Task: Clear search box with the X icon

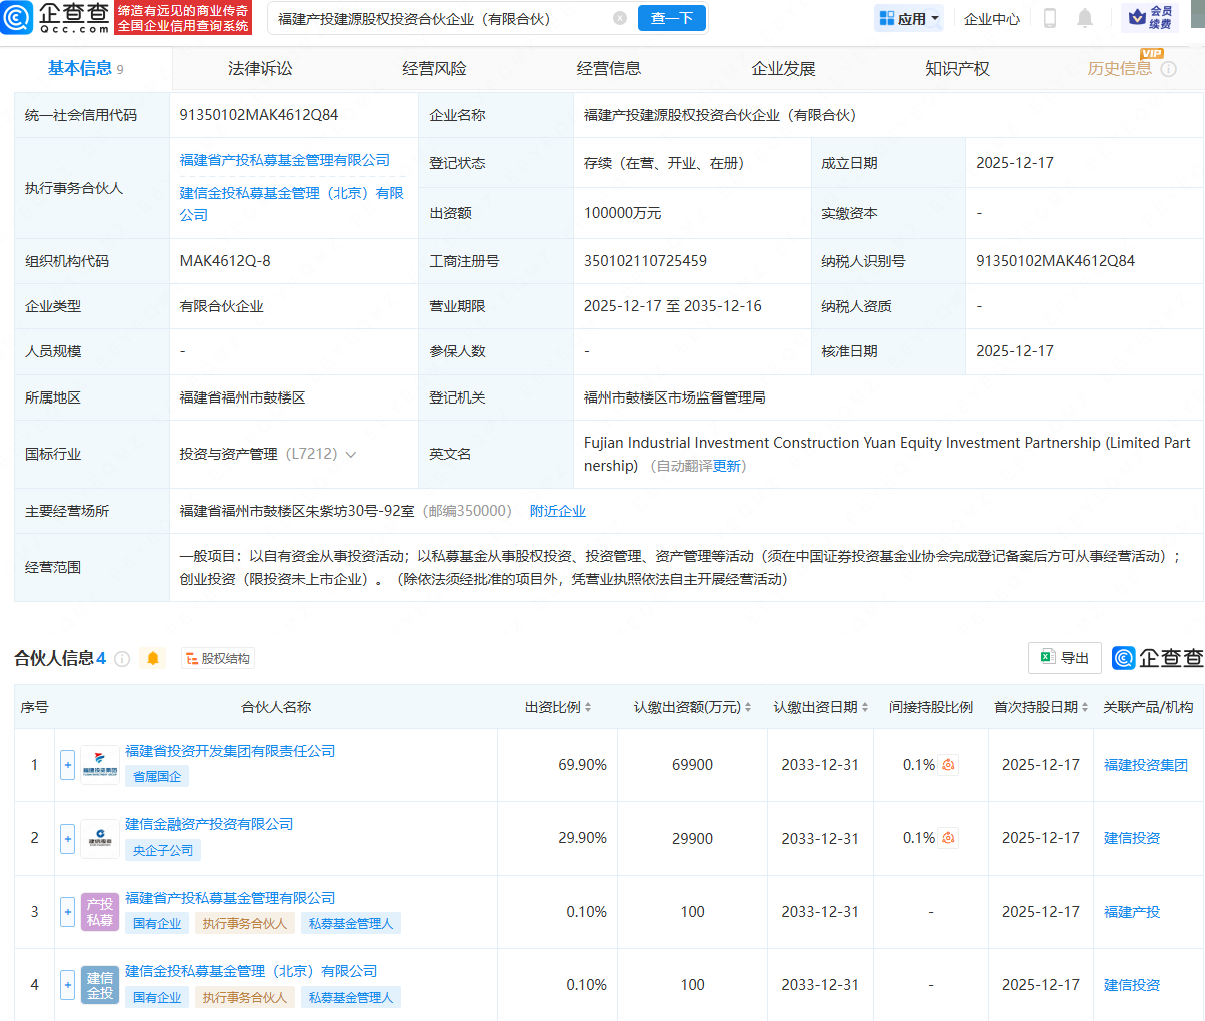Action: [x=620, y=18]
